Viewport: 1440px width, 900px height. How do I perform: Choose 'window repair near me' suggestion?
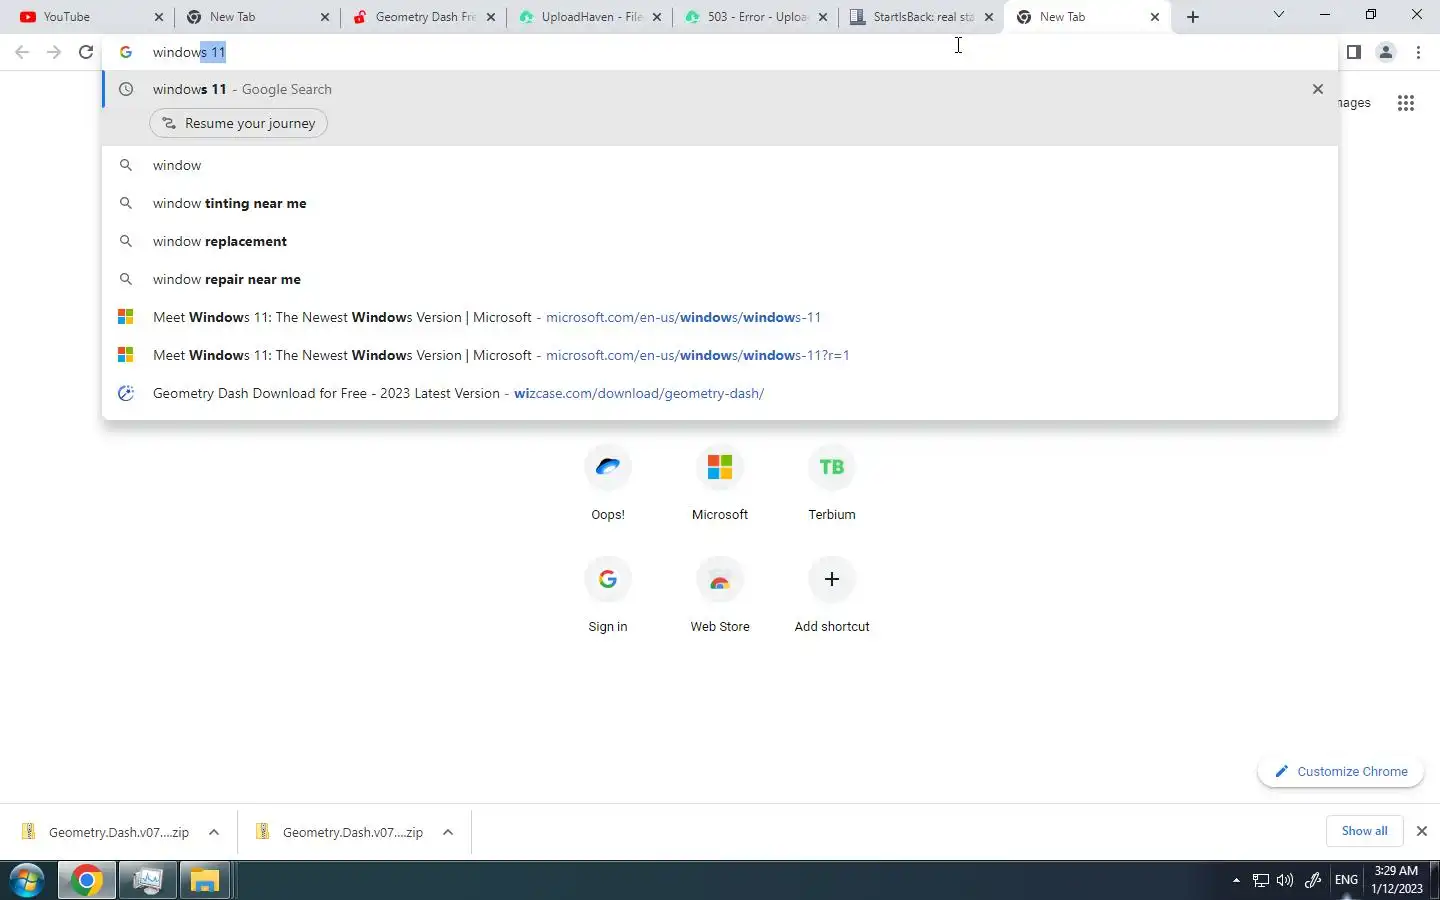pyautogui.click(x=720, y=279)
